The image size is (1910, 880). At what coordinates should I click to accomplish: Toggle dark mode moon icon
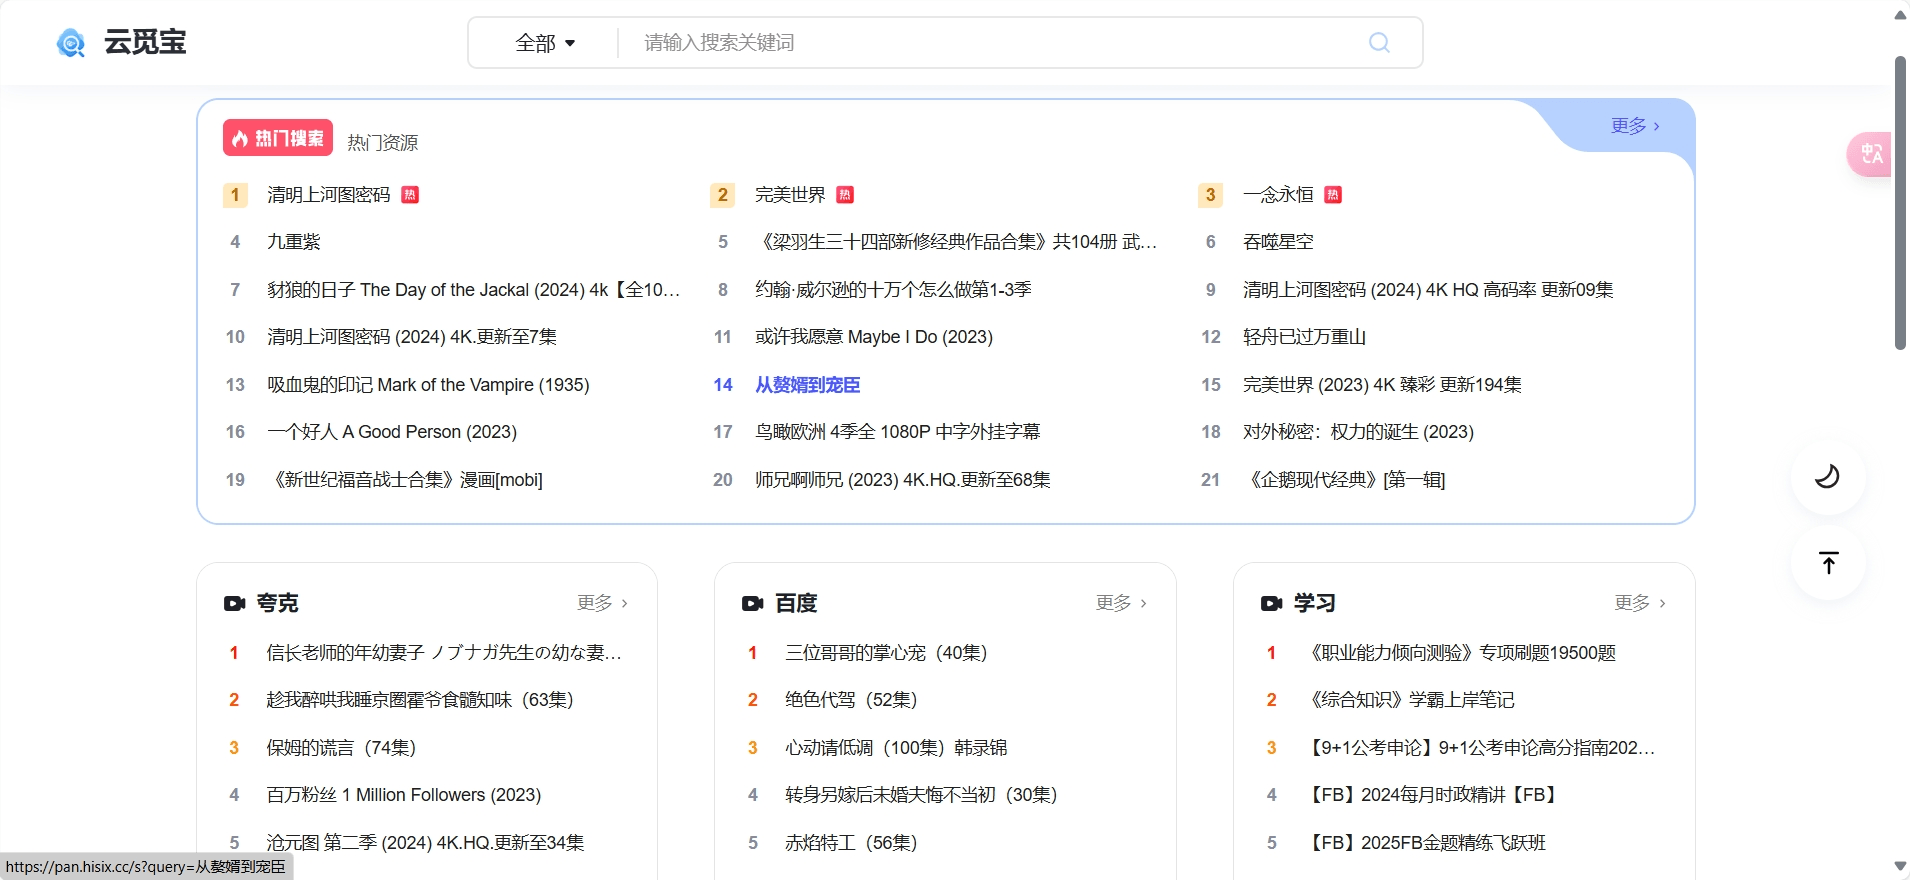click(1827, 476)
